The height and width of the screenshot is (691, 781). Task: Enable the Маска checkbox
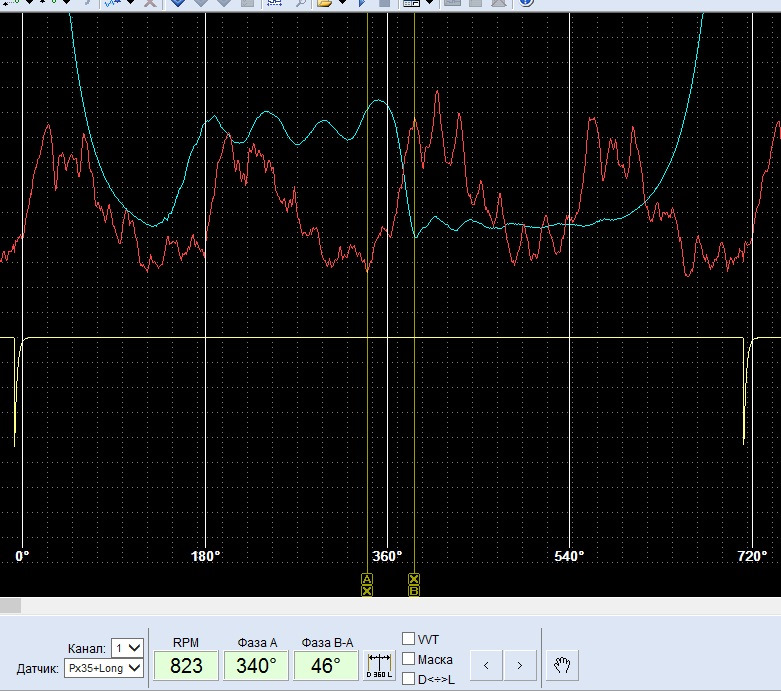click(408, 659)
